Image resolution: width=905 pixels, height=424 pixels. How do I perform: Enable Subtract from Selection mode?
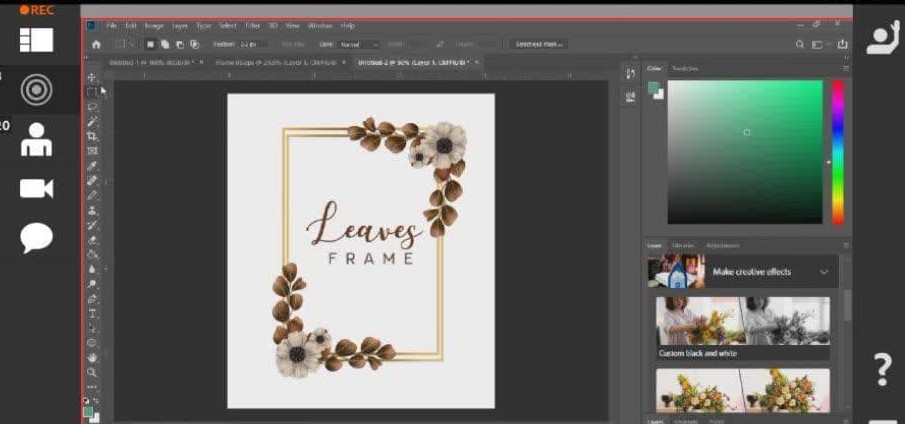pos(179,44)
